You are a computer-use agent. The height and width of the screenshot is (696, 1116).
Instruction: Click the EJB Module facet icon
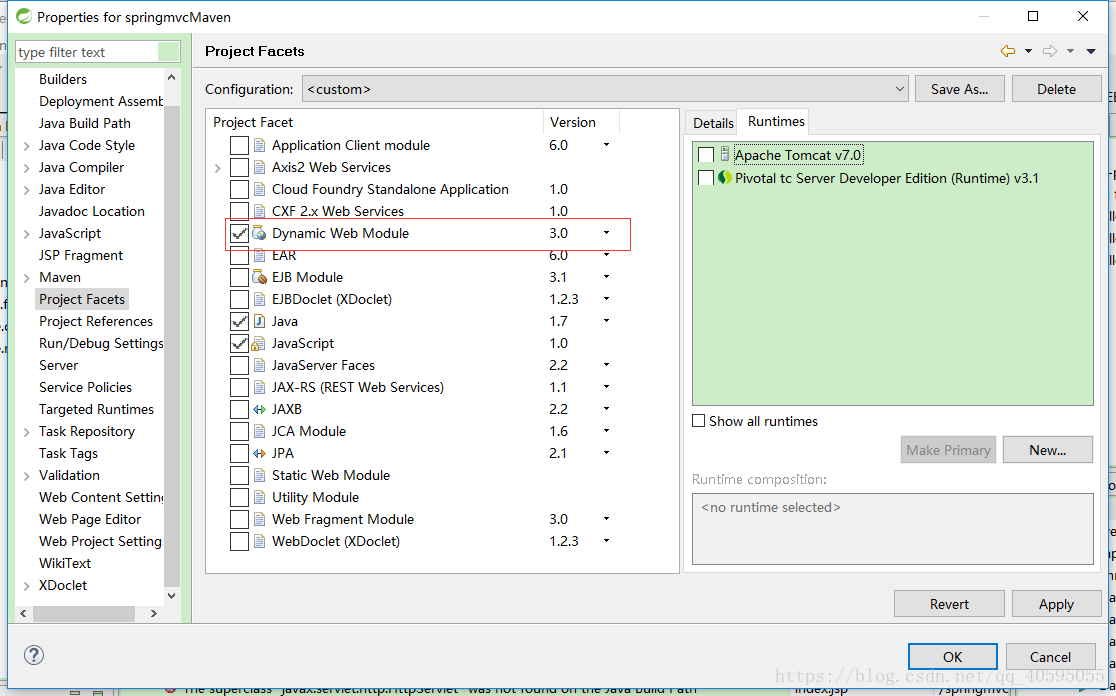pos(259,278)
